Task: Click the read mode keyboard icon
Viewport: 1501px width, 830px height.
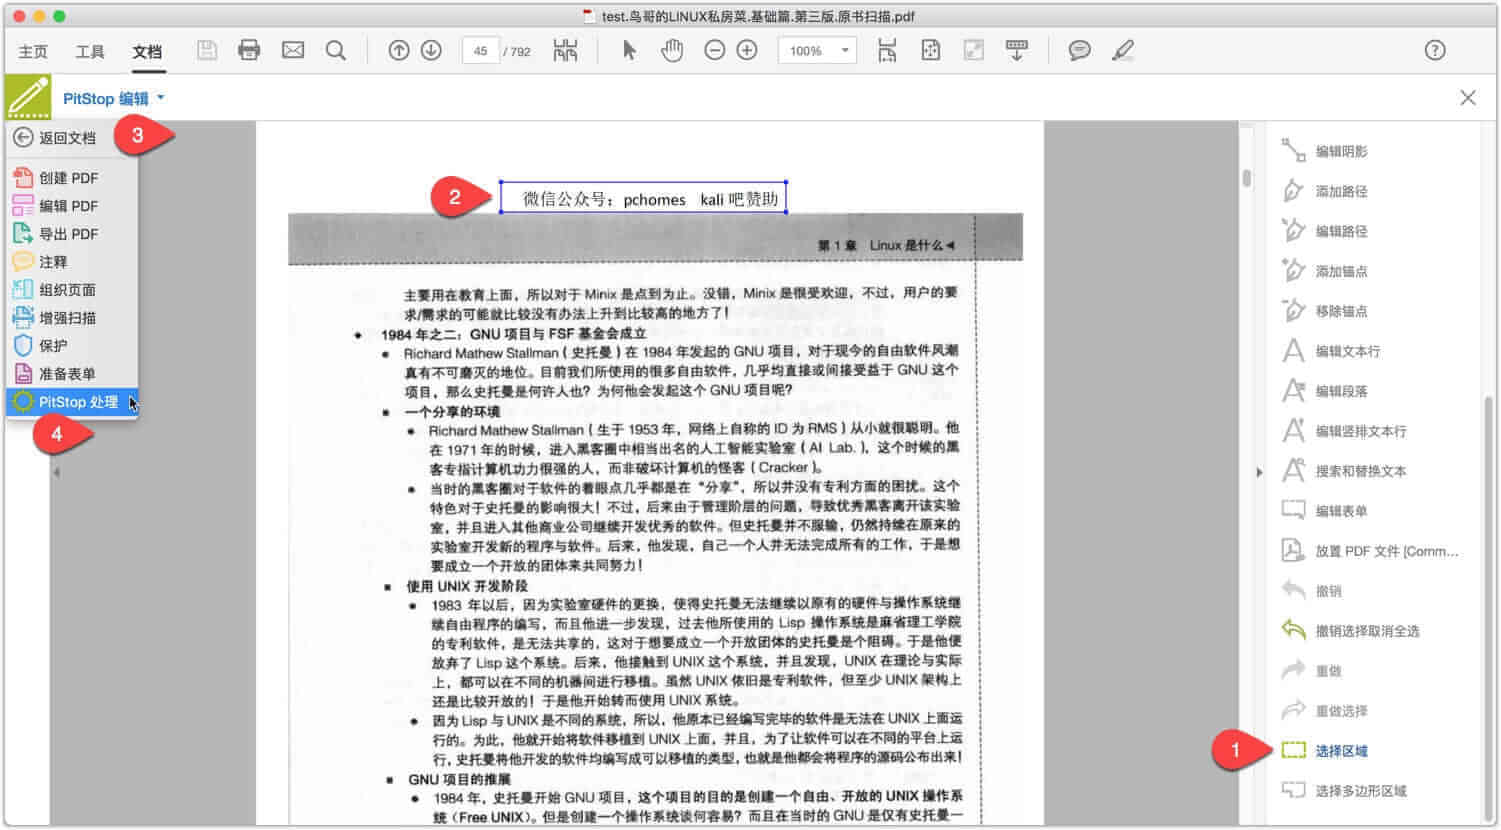Action: pos(1017,50)
